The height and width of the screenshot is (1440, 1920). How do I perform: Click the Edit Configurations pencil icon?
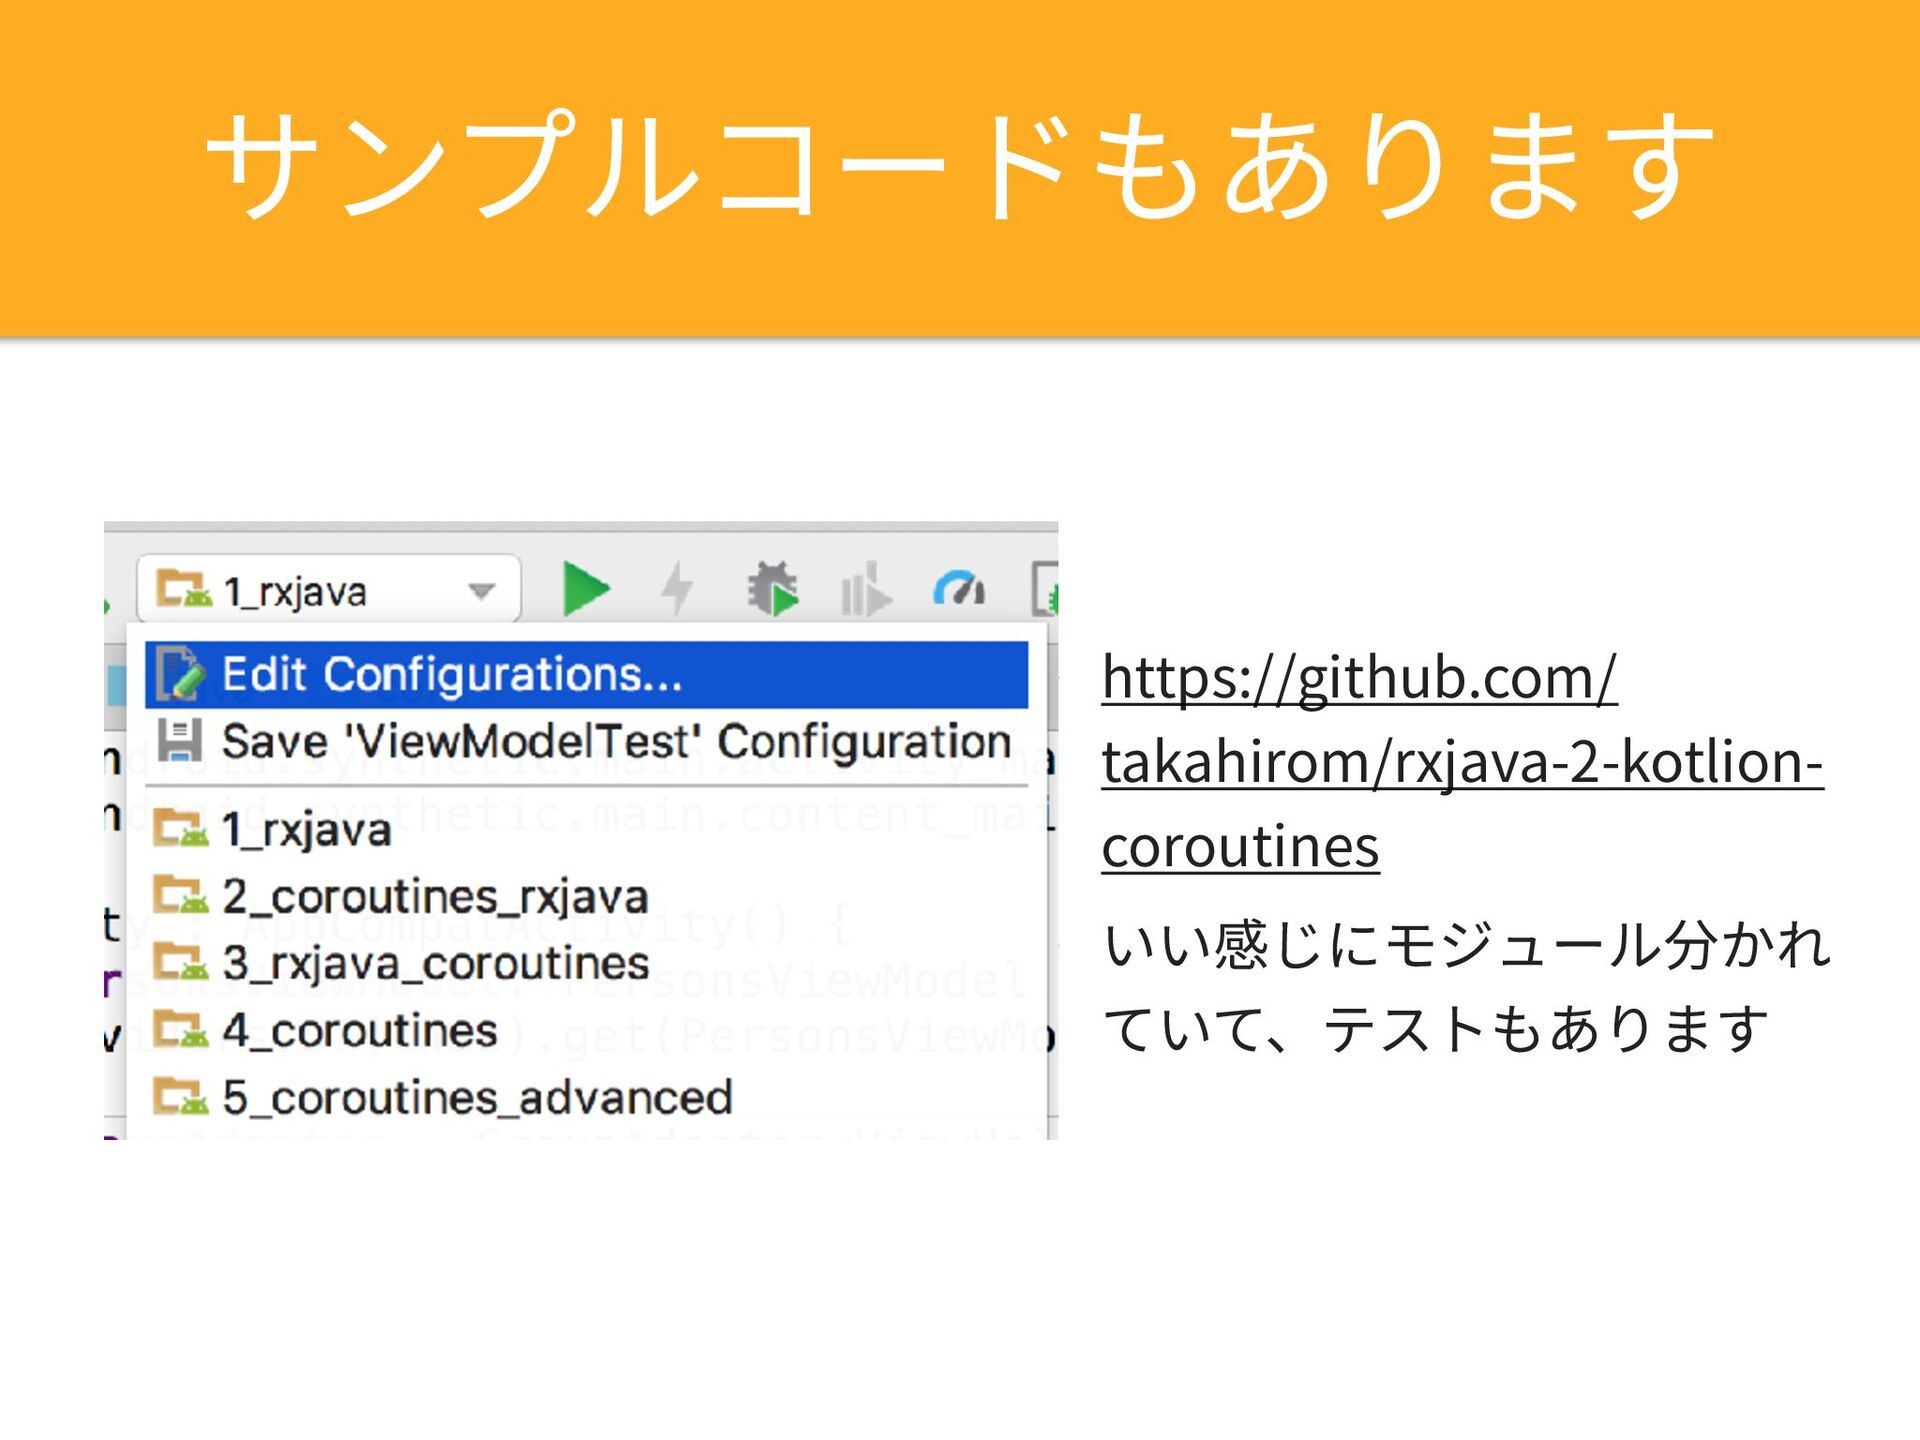pyautogui.click(x=181, y=674)
